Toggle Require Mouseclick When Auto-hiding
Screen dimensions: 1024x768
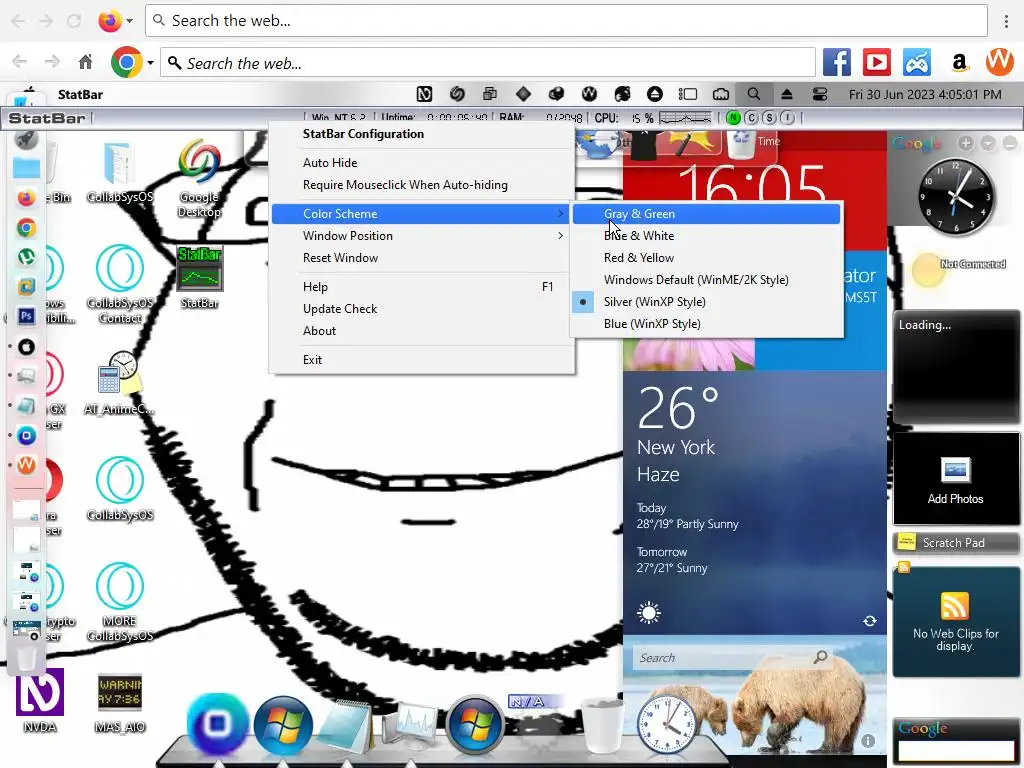tap(420, 185)
